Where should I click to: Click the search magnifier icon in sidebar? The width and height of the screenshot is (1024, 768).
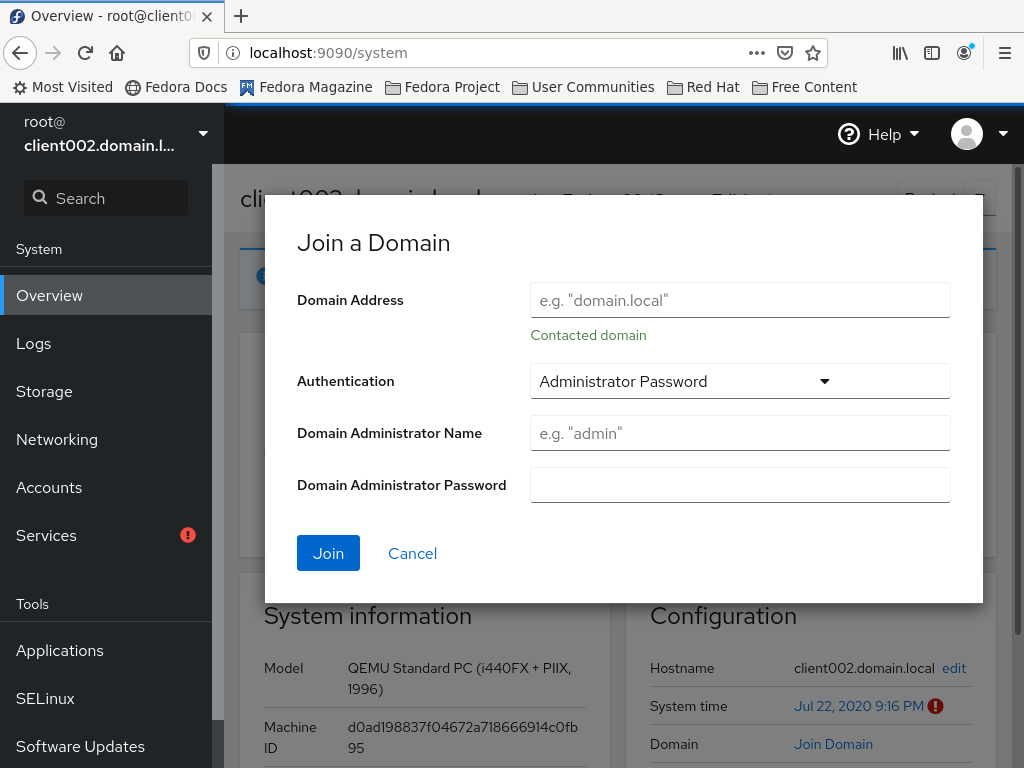40,197
